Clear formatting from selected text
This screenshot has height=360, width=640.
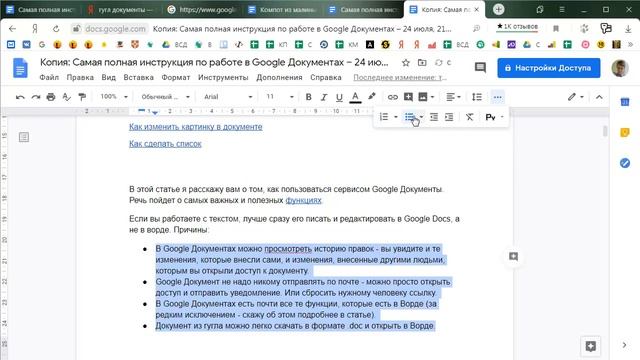point(469,117)
